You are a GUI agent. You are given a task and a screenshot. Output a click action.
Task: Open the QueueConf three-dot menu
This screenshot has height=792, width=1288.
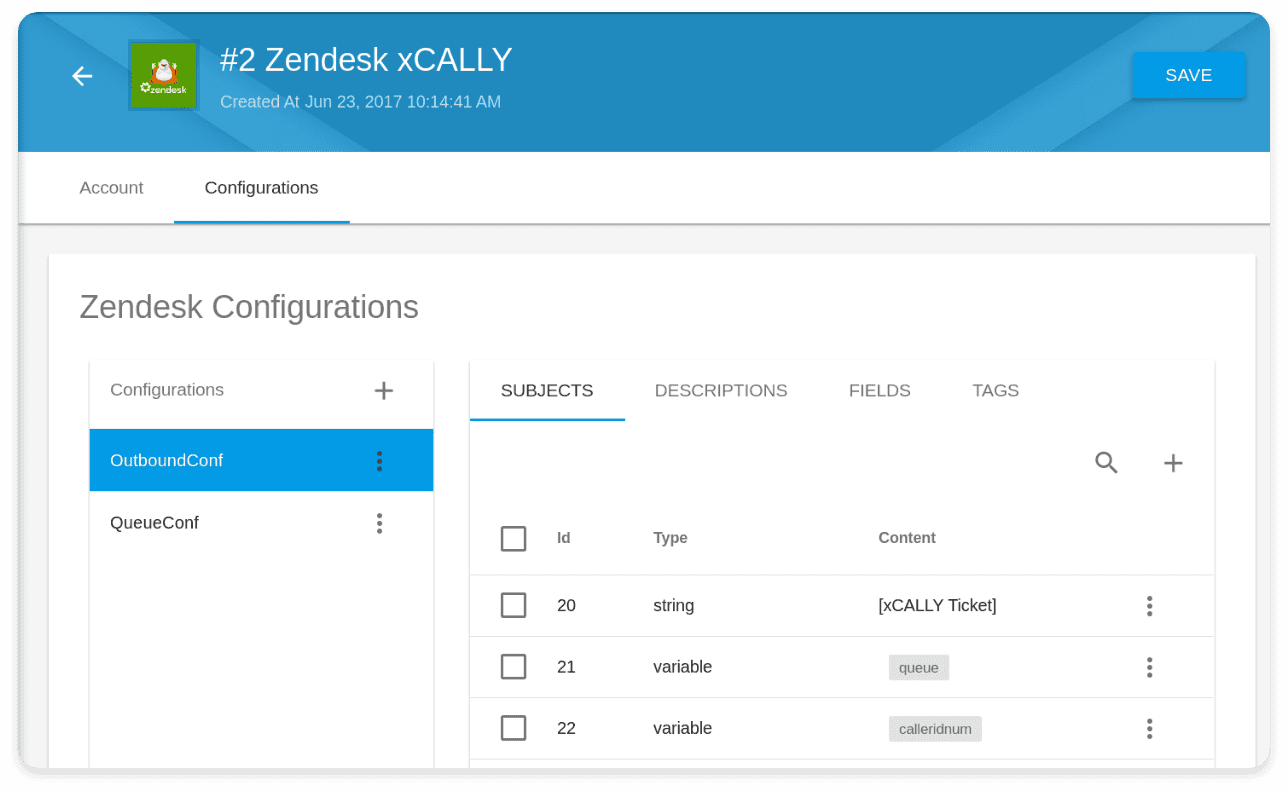[379, 523]
